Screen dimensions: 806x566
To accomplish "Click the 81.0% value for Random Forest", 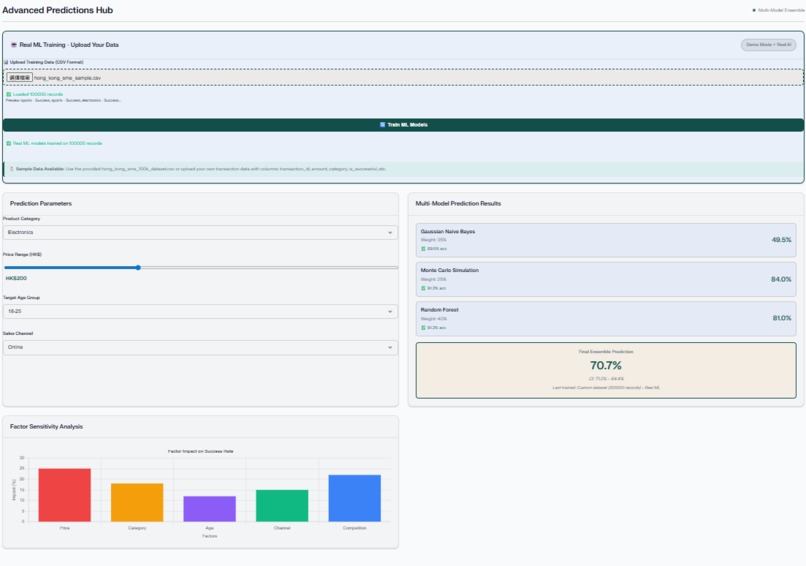I will (782, 318).
